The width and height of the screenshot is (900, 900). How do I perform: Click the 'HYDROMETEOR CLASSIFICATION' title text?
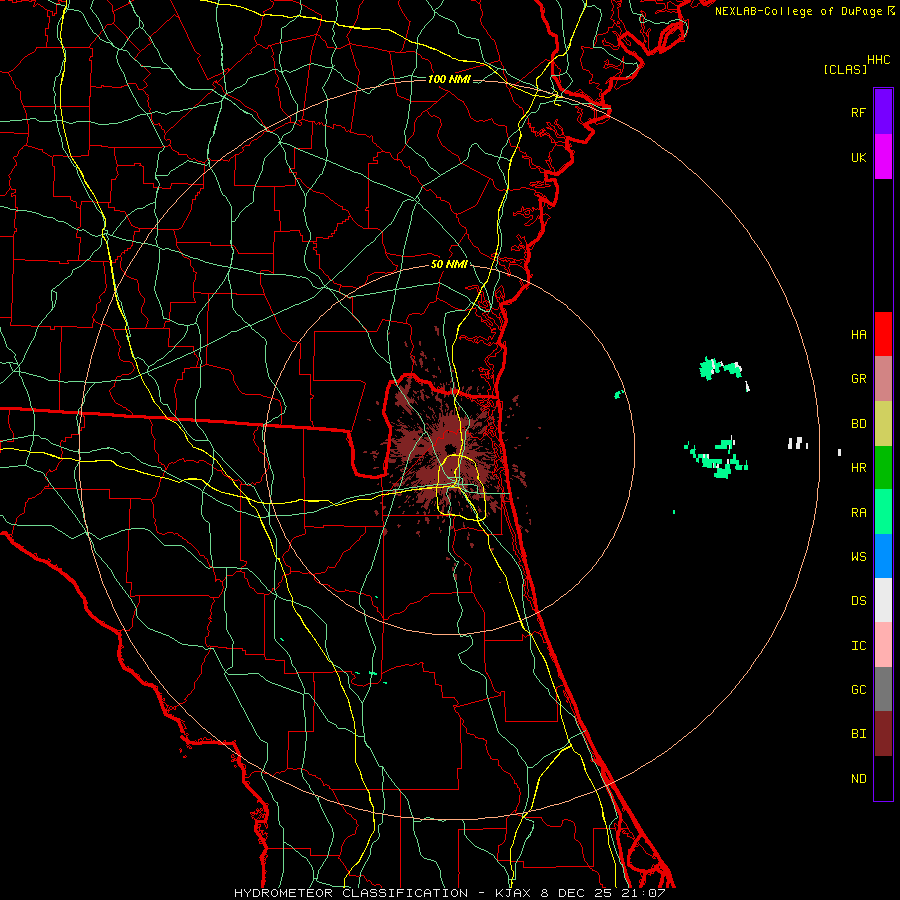tap(351, 893)
